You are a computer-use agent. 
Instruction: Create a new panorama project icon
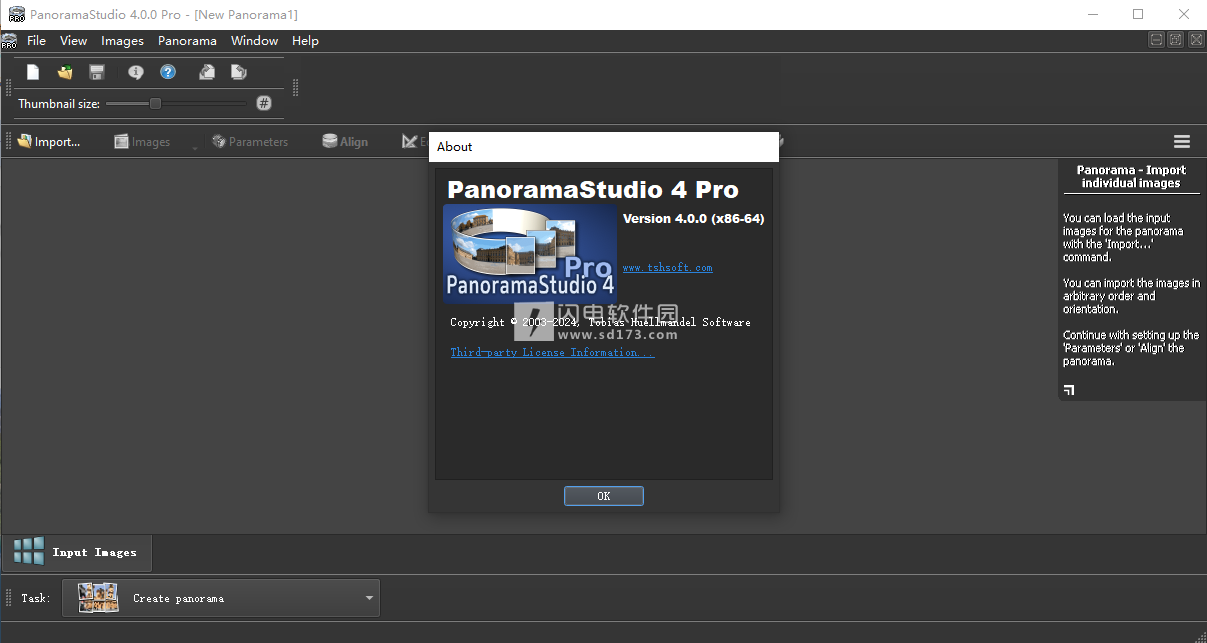pyautogui.click(x=33, y=72)
